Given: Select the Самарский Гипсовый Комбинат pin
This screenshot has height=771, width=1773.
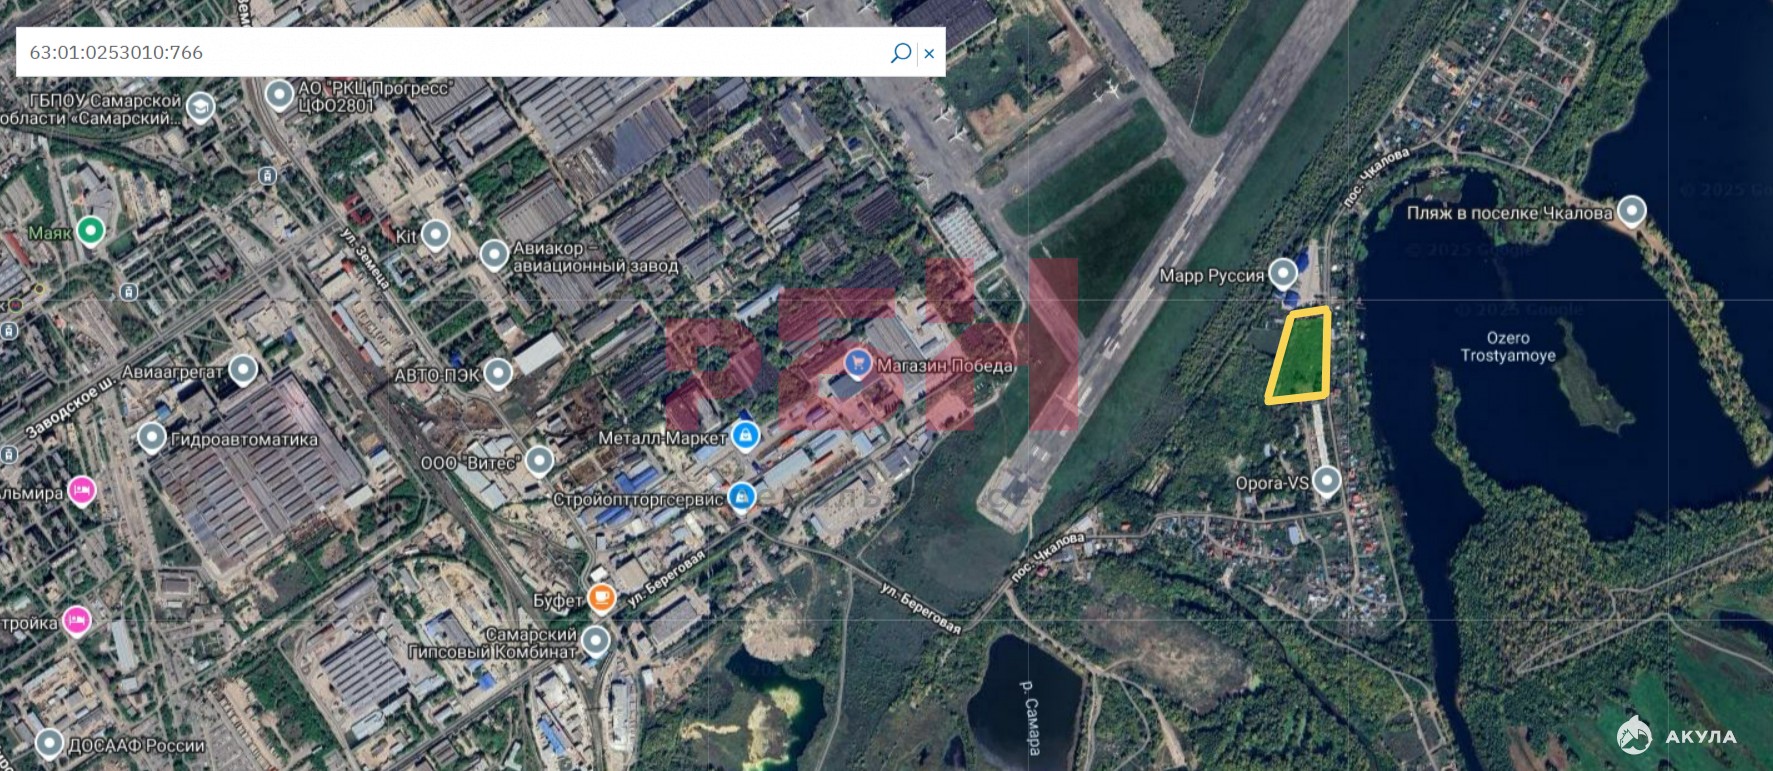Looking at the screenshot, I should [596, 640].
